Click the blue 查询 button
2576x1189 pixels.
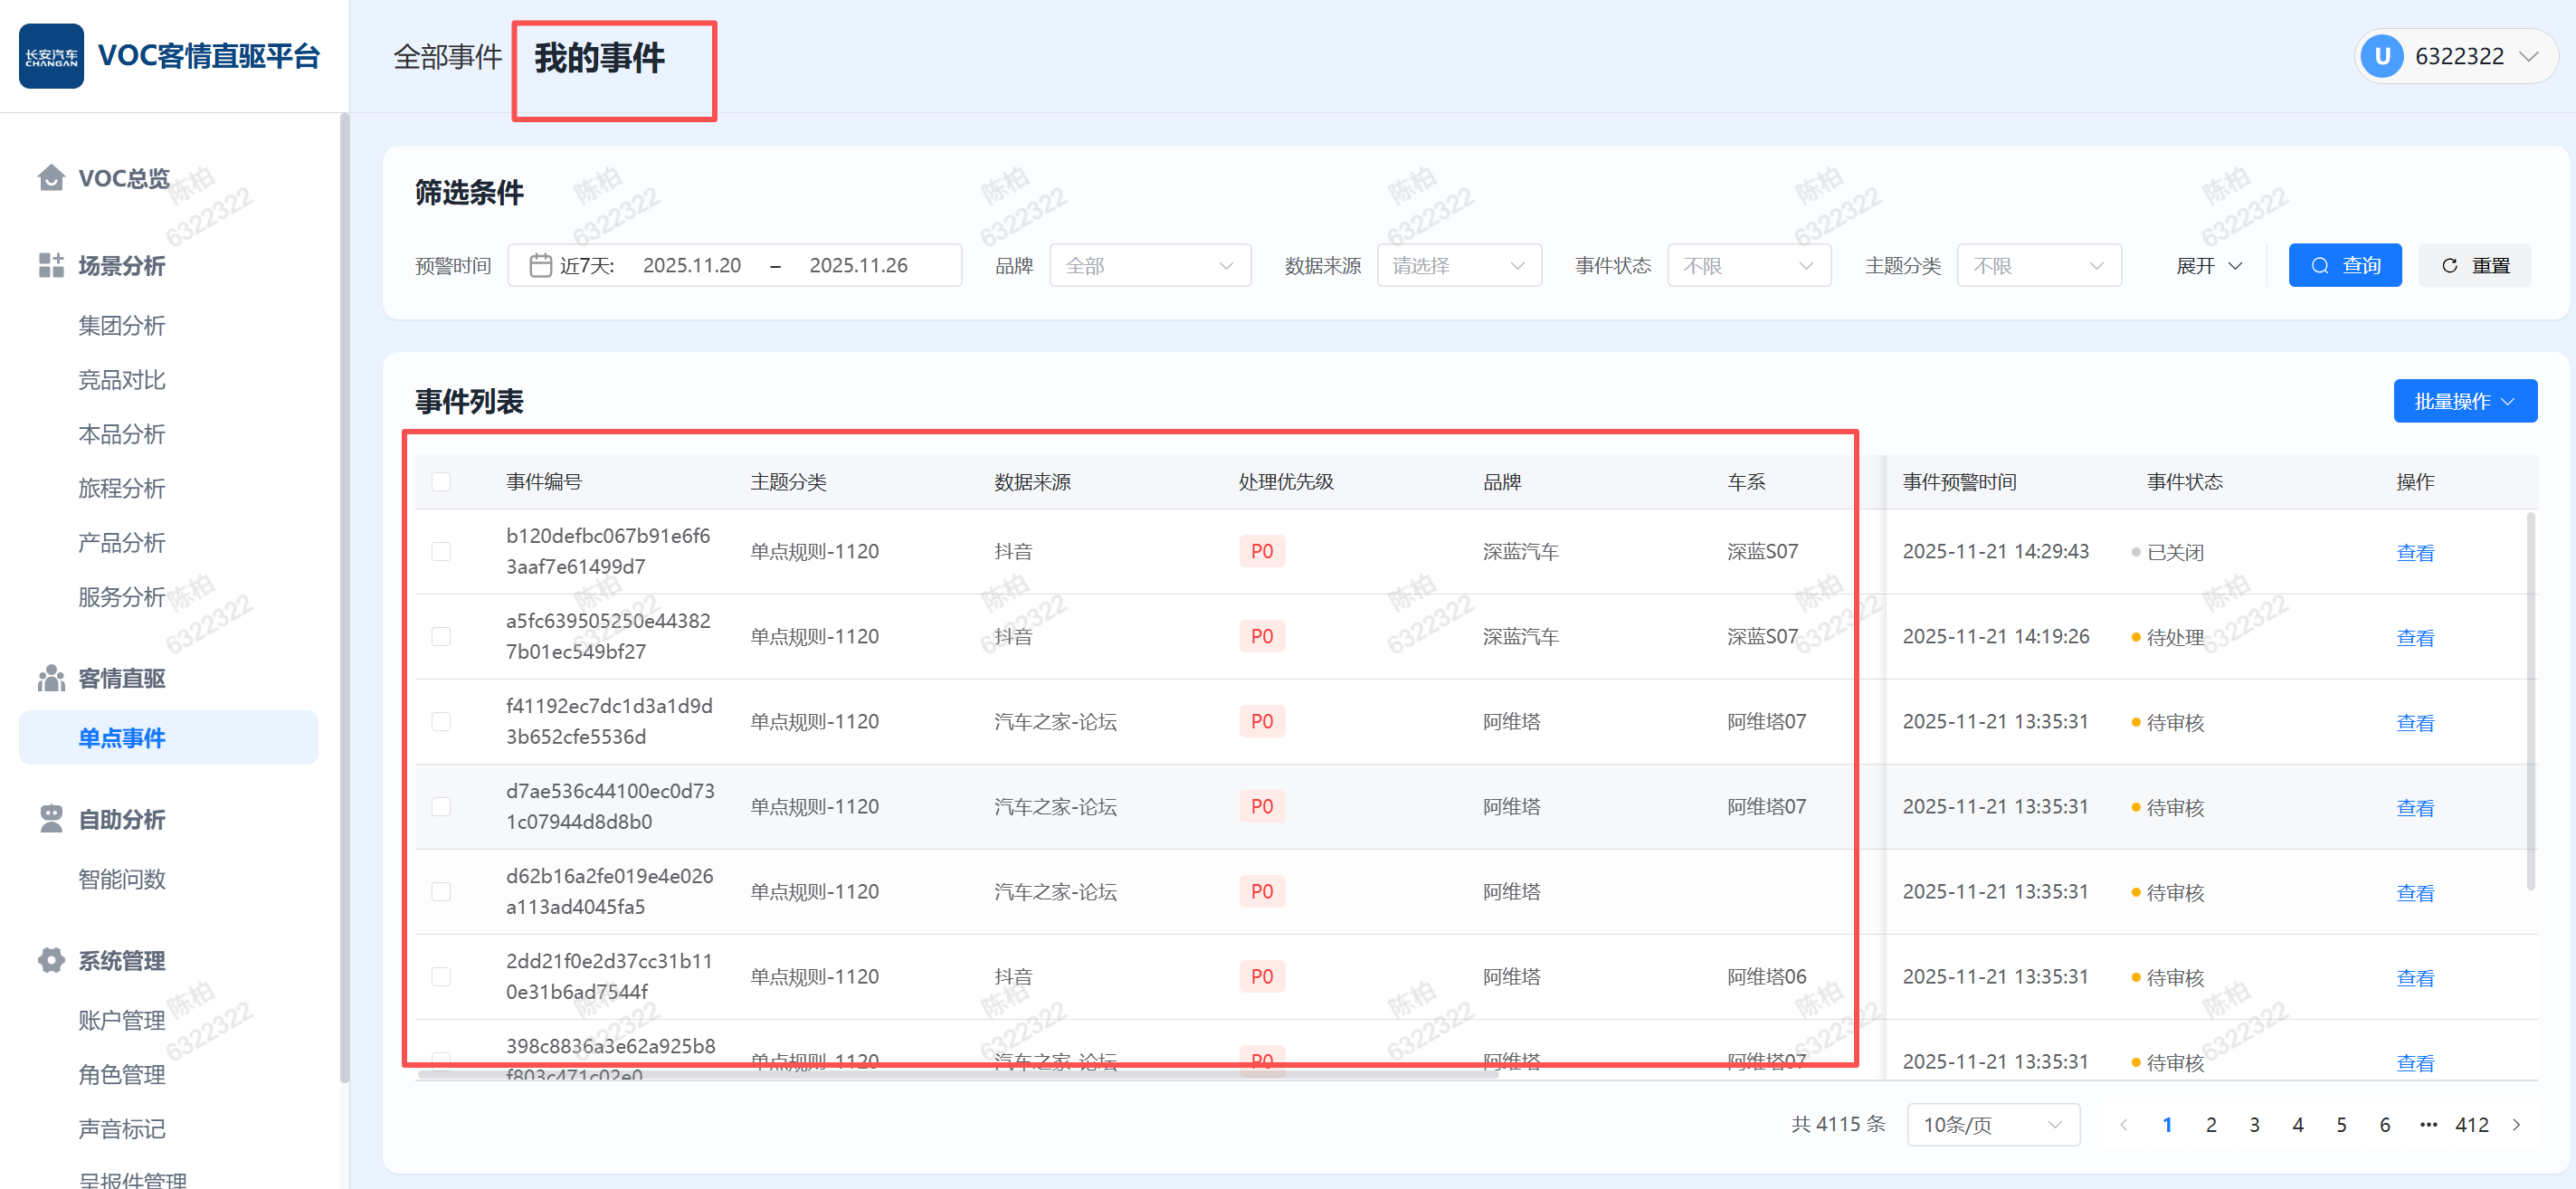coord(2344,265)
